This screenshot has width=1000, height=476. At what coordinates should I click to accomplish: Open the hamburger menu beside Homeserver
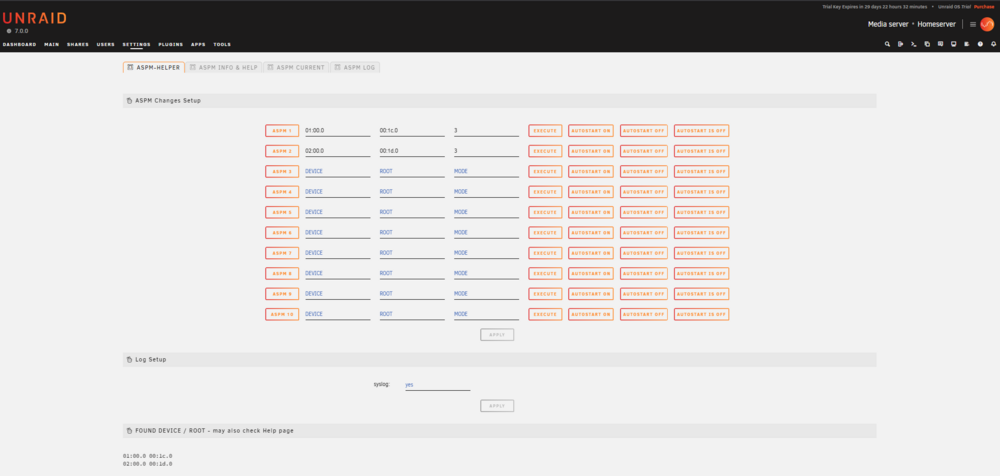coord(973,24)
